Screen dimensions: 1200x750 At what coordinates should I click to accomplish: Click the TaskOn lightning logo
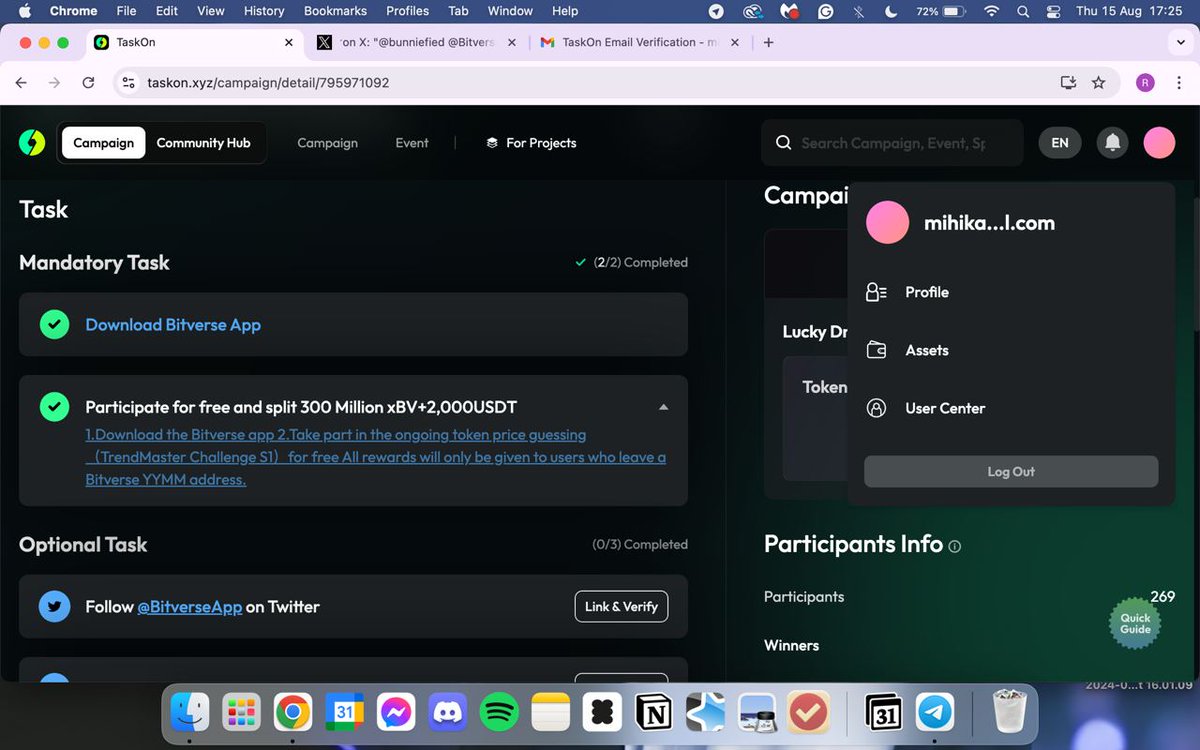point(32,143)
